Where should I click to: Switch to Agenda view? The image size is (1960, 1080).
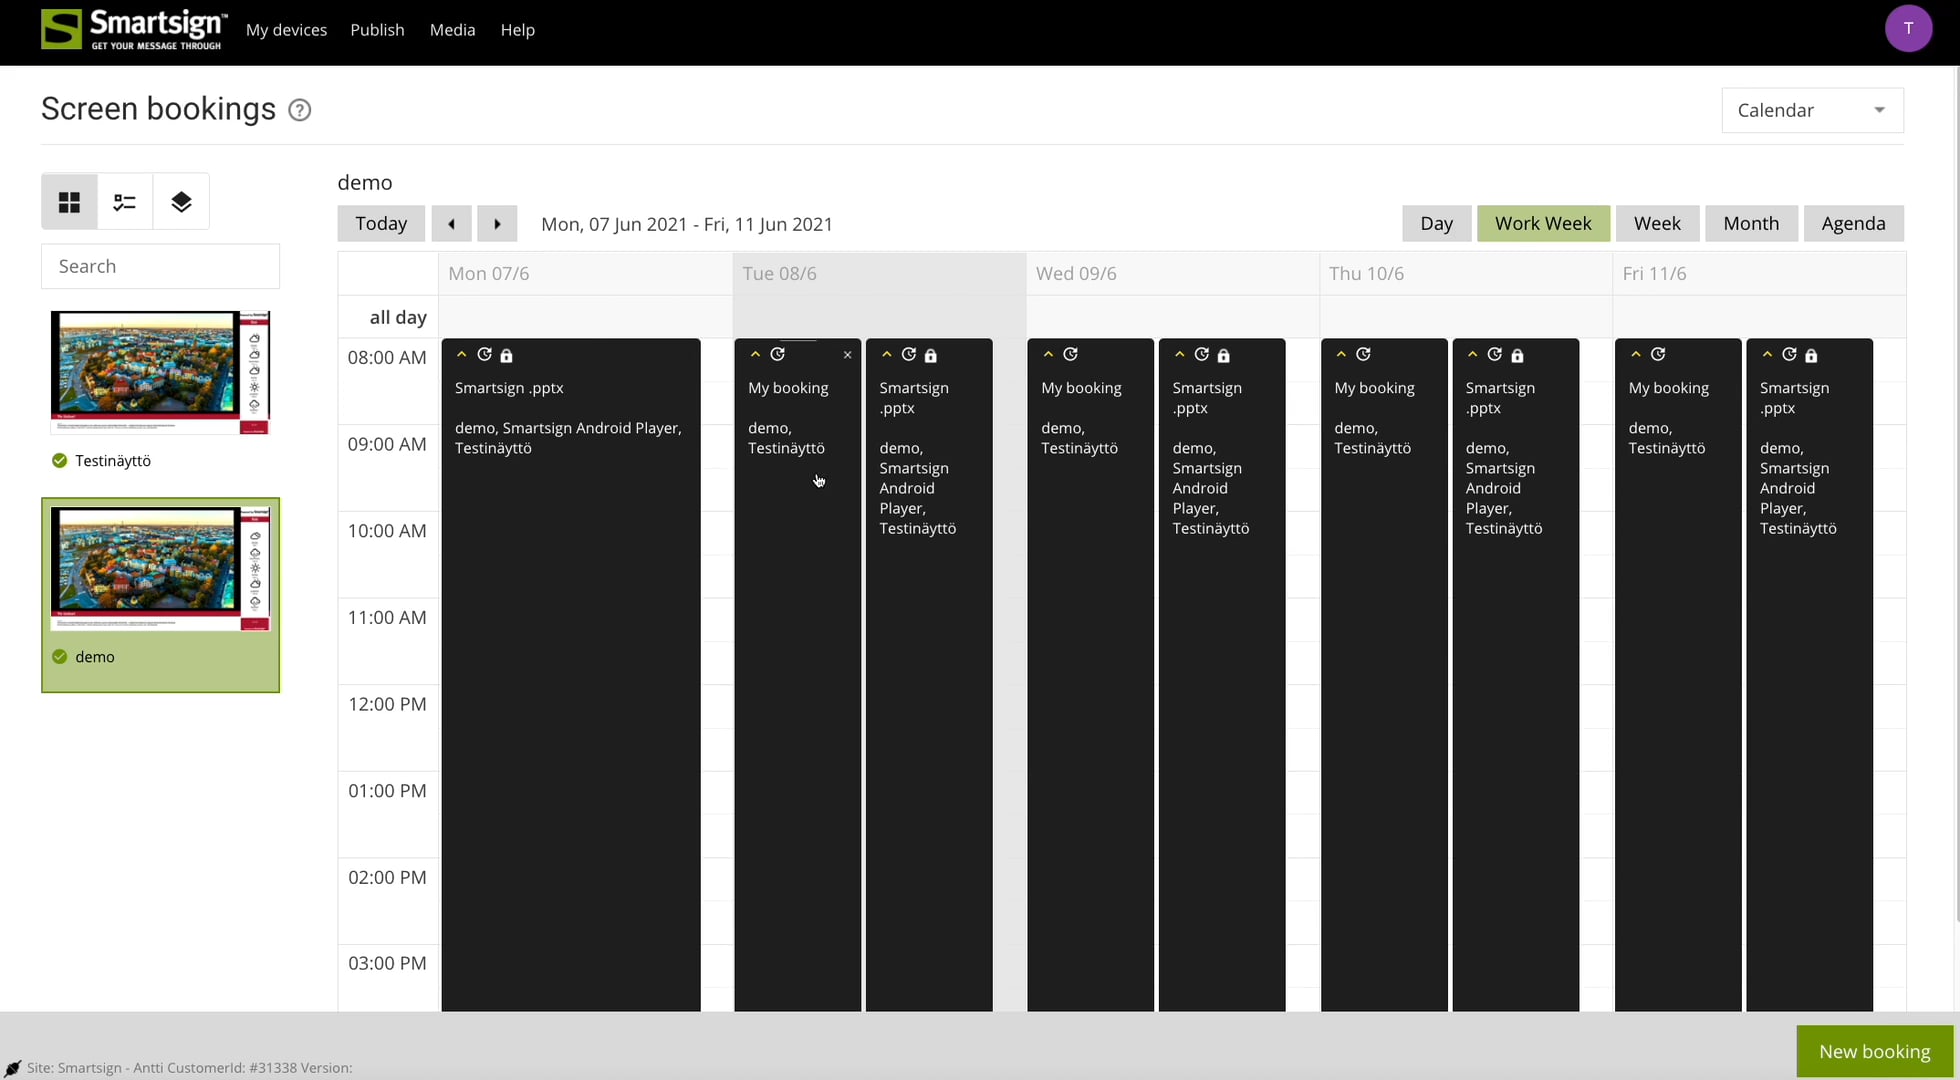(1853, 223)
